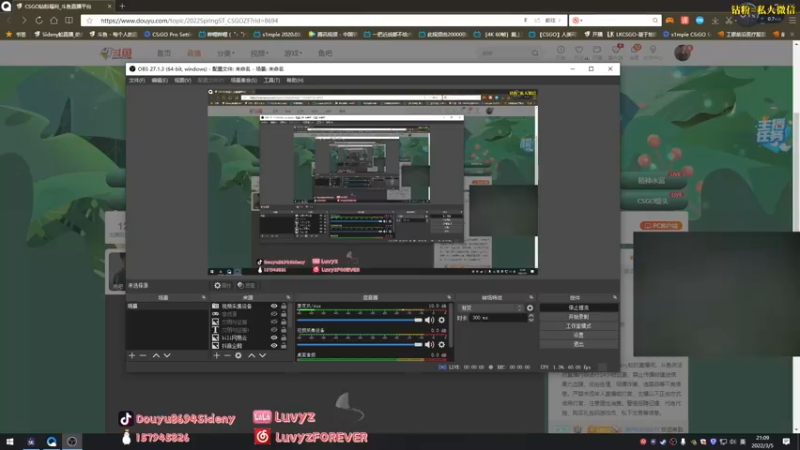The image size is (800, 450).
Task: Toggle visibility of the 抖音 source row
Action: click(274, 346)
